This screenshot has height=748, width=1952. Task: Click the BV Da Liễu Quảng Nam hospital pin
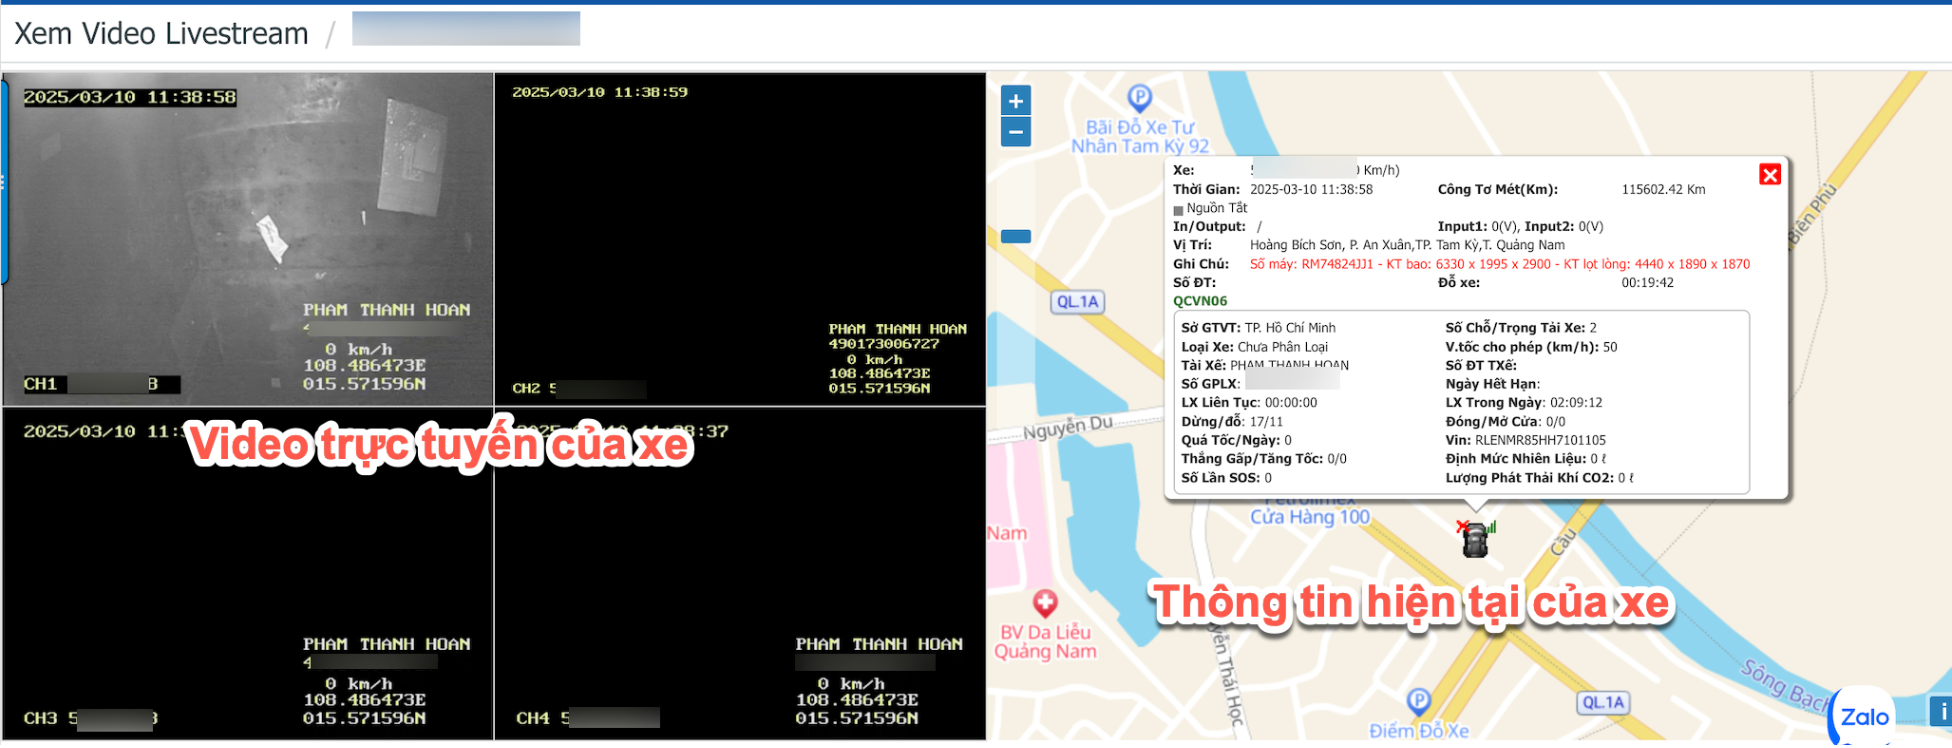point(1045,603)
